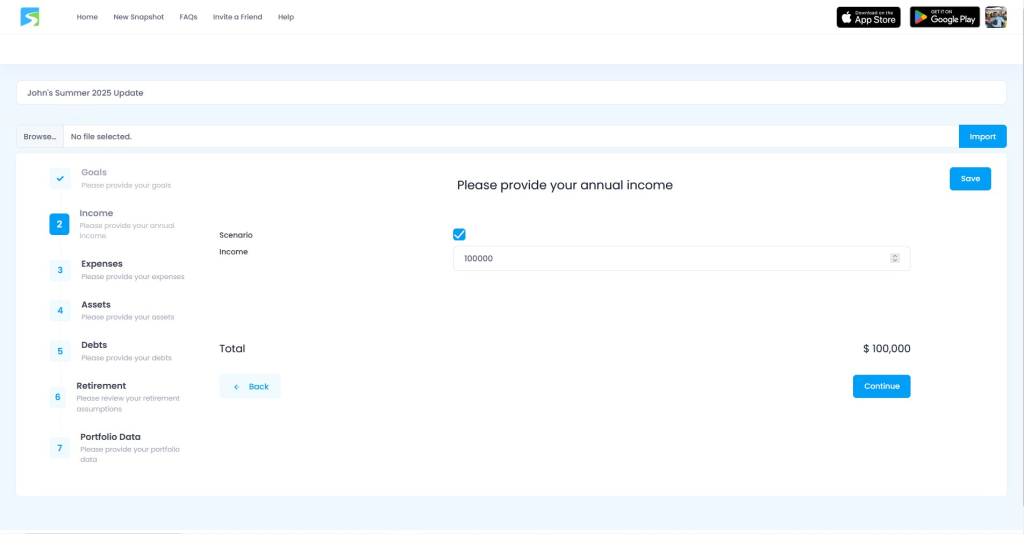This screenshot has width=1024, height=534.
Task: Click the Back button
Action: (250, 386)
